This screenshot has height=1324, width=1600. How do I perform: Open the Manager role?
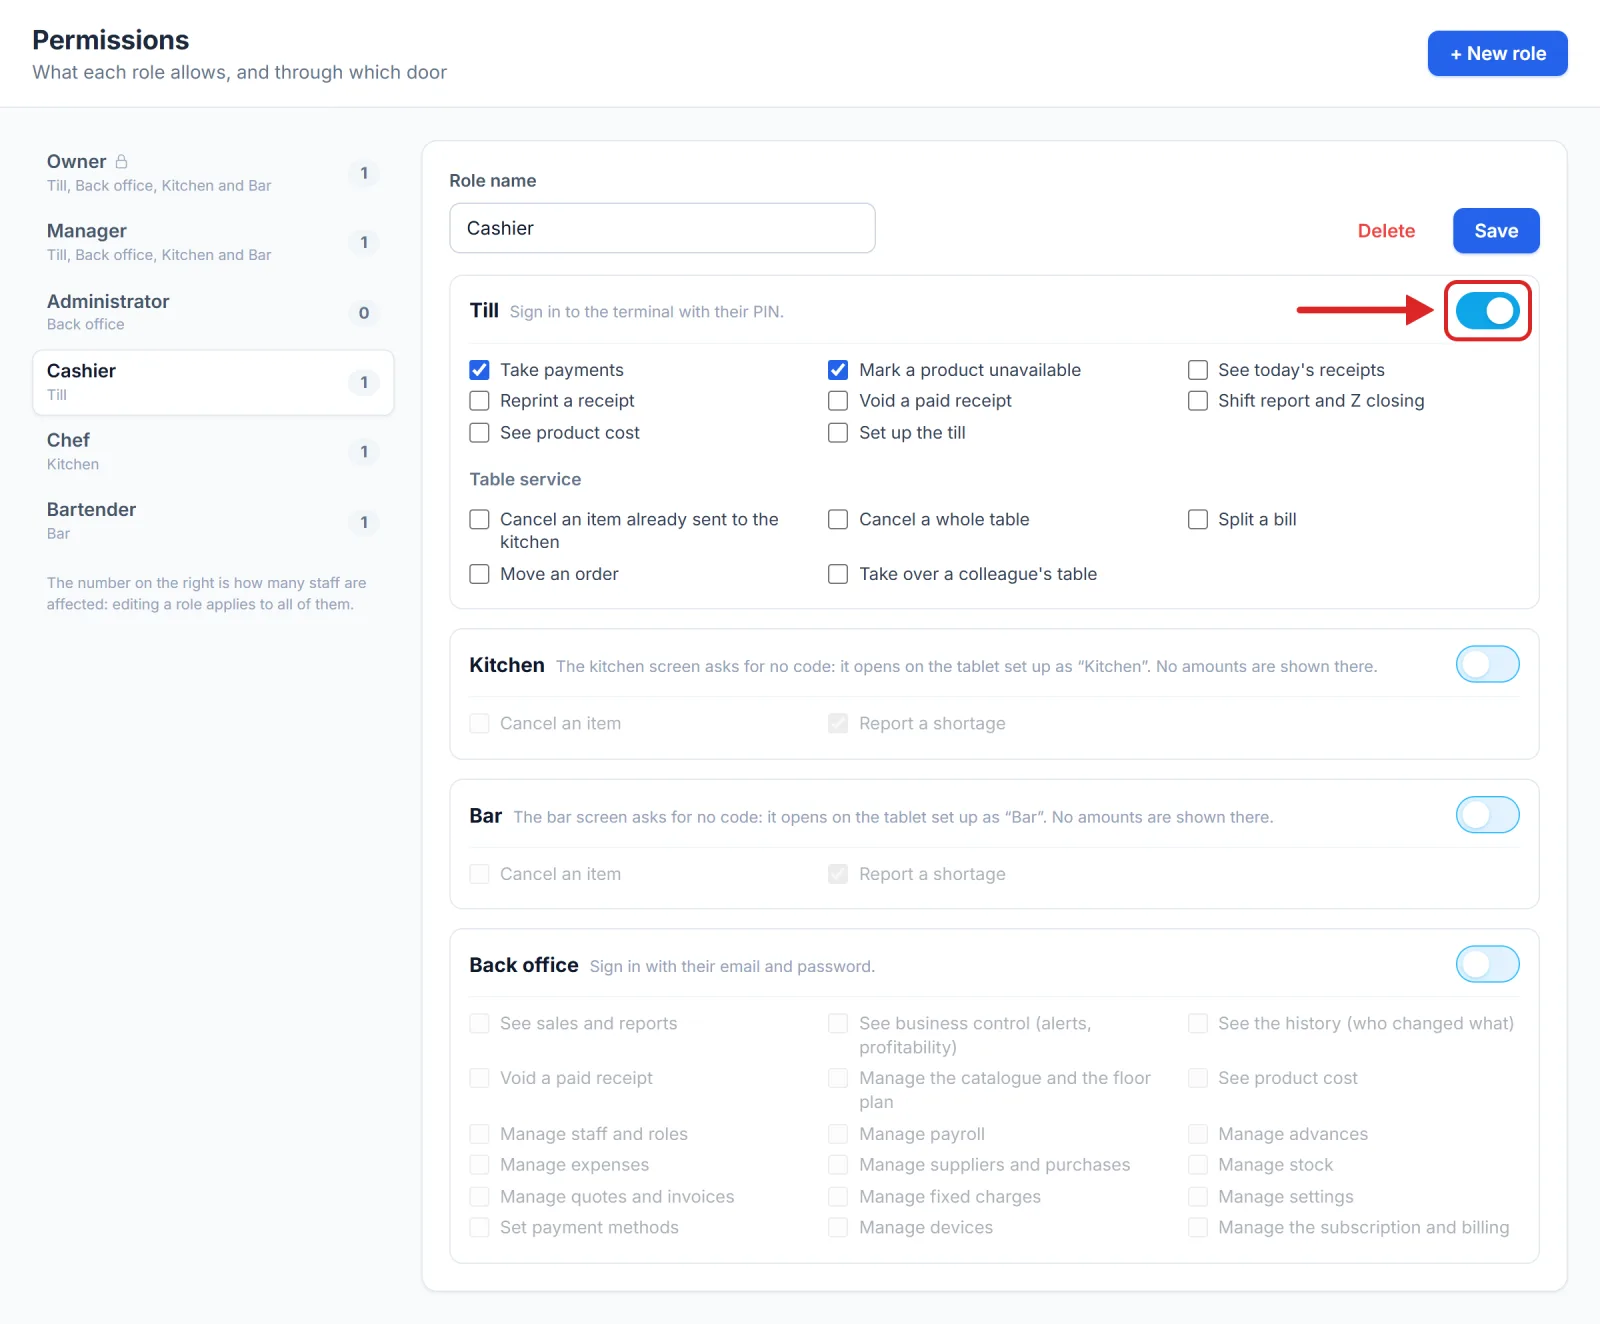(213, 242)
